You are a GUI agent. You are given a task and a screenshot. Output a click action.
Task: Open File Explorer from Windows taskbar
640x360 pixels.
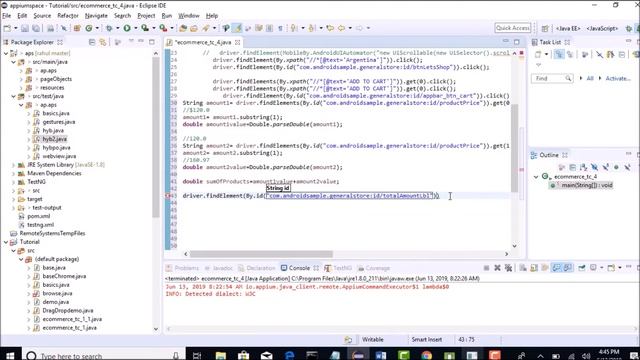point(221,356)
